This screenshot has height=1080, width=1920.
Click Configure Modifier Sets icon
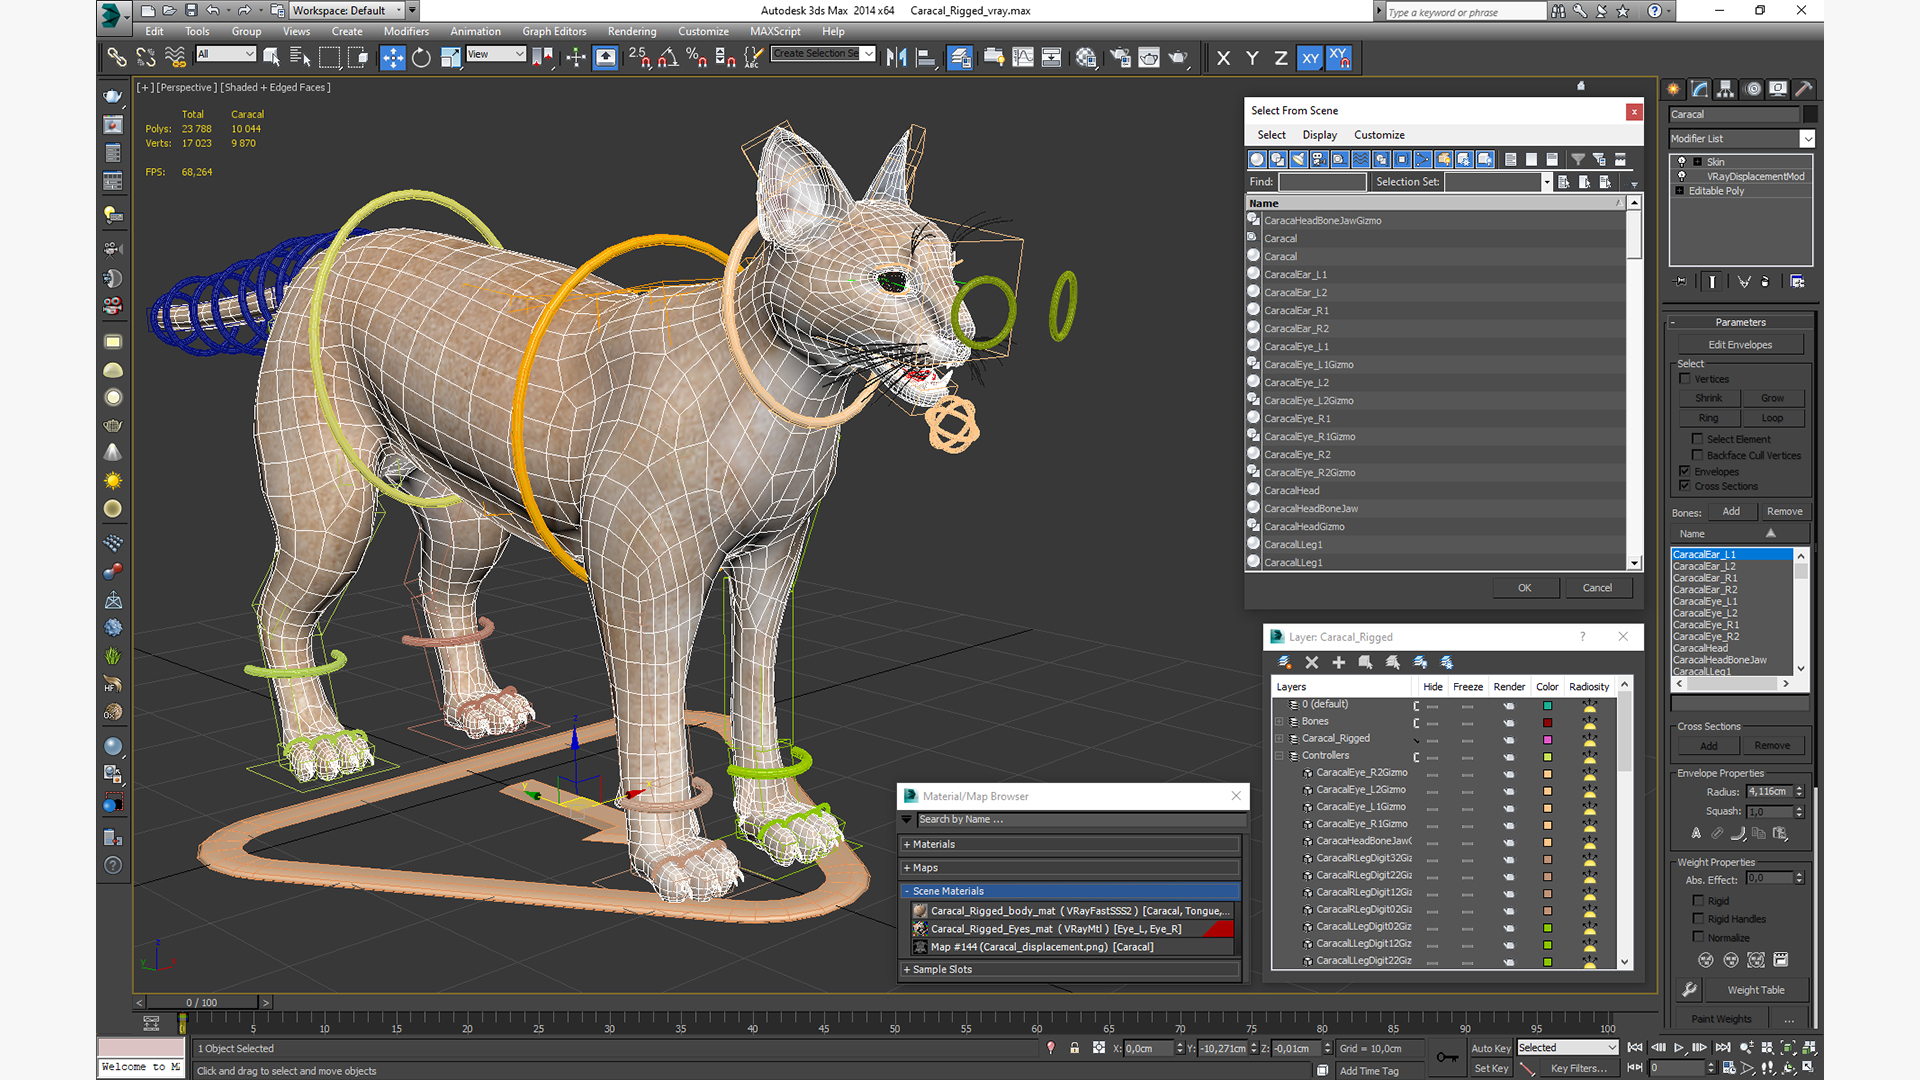click(x=1797, y=282)
